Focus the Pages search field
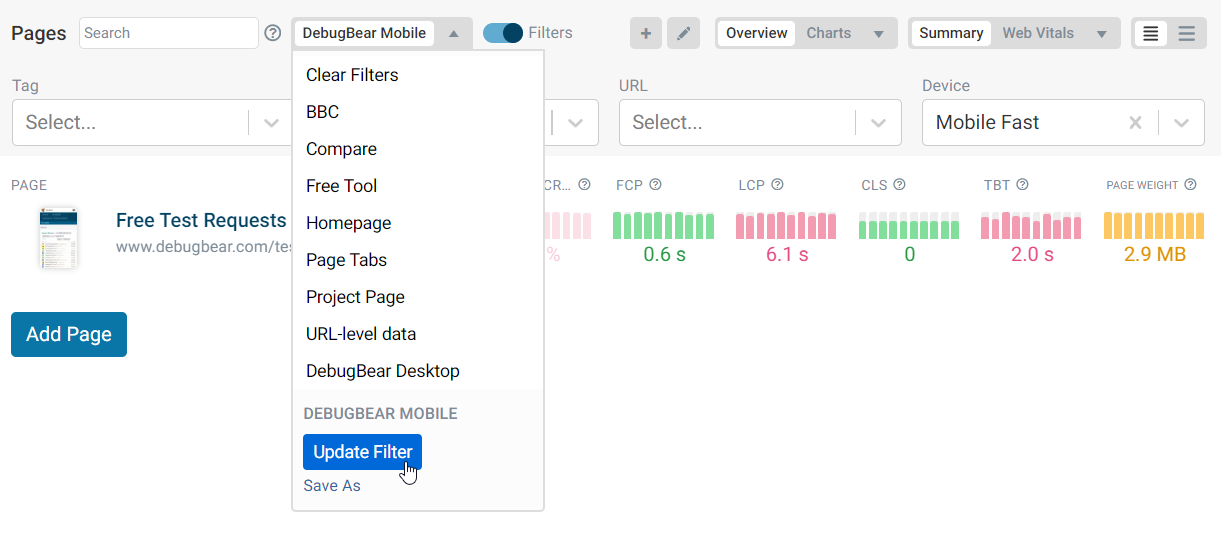The height and width of the screenshot is (551, 1221). pyautogui.click(x=169, y=33)
